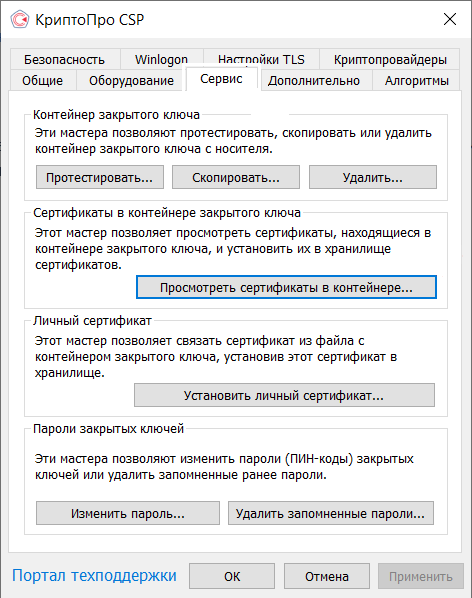This screenshot has height=598, width=472.
Task: Cancel the dialog with Отмена button
Action: coord(327,576)
